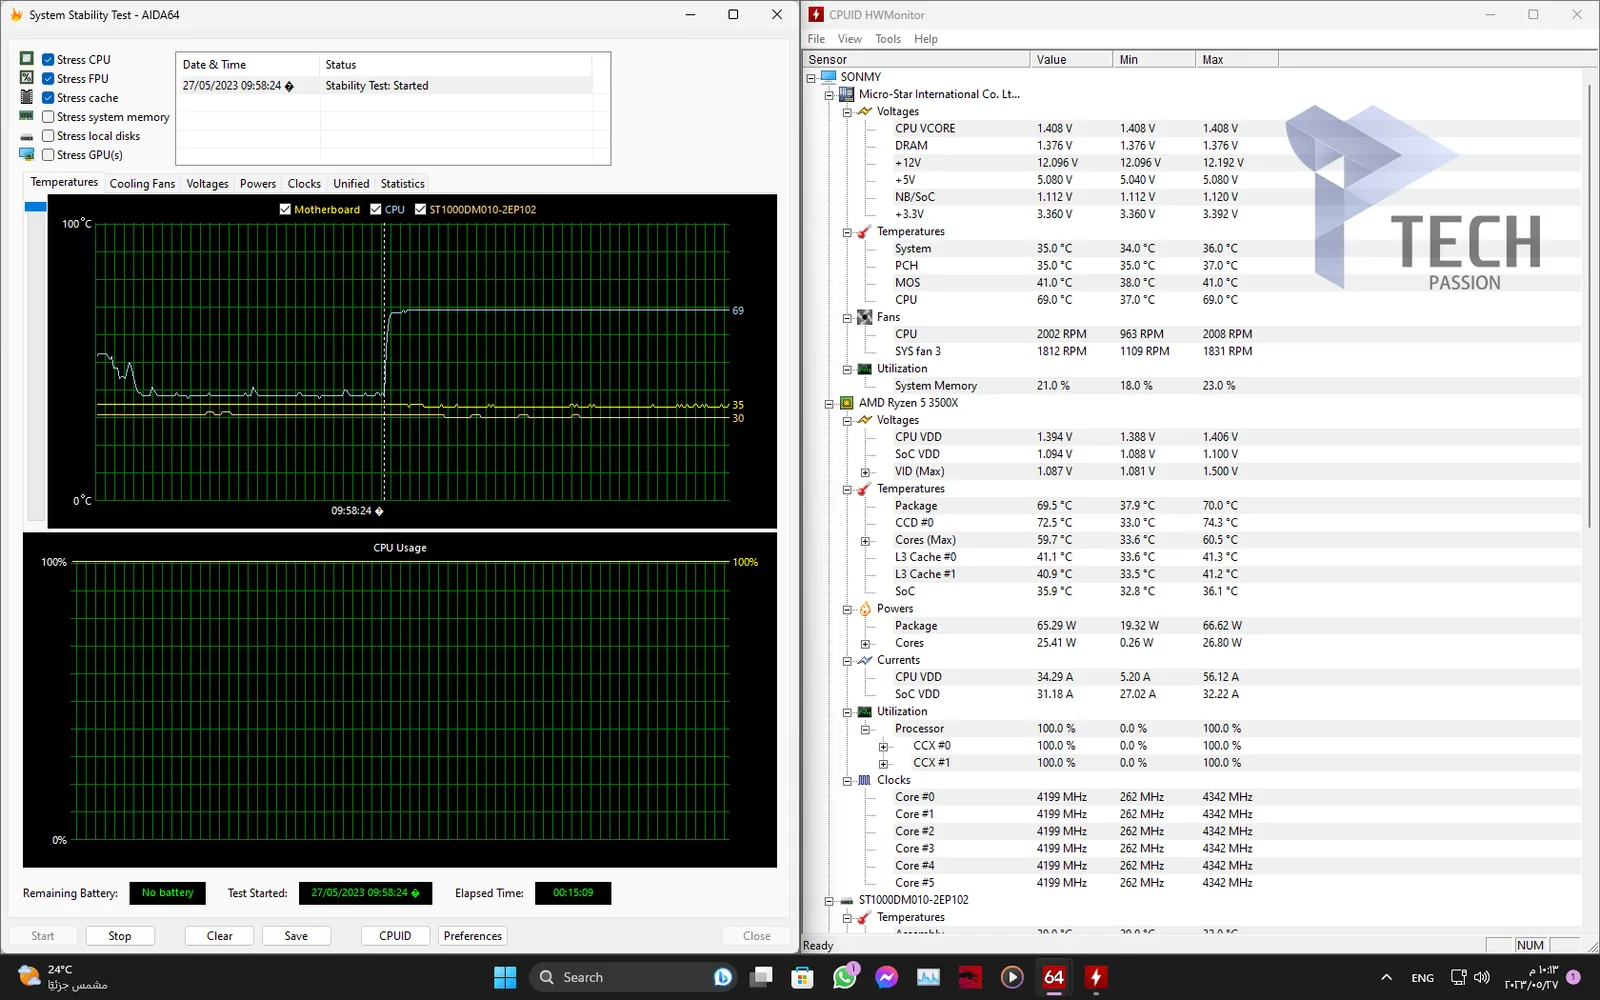Launch Microsoft Store from the taskbar
The width and height of the screenshot is (1600, 1000).
(x=802, y=977)
